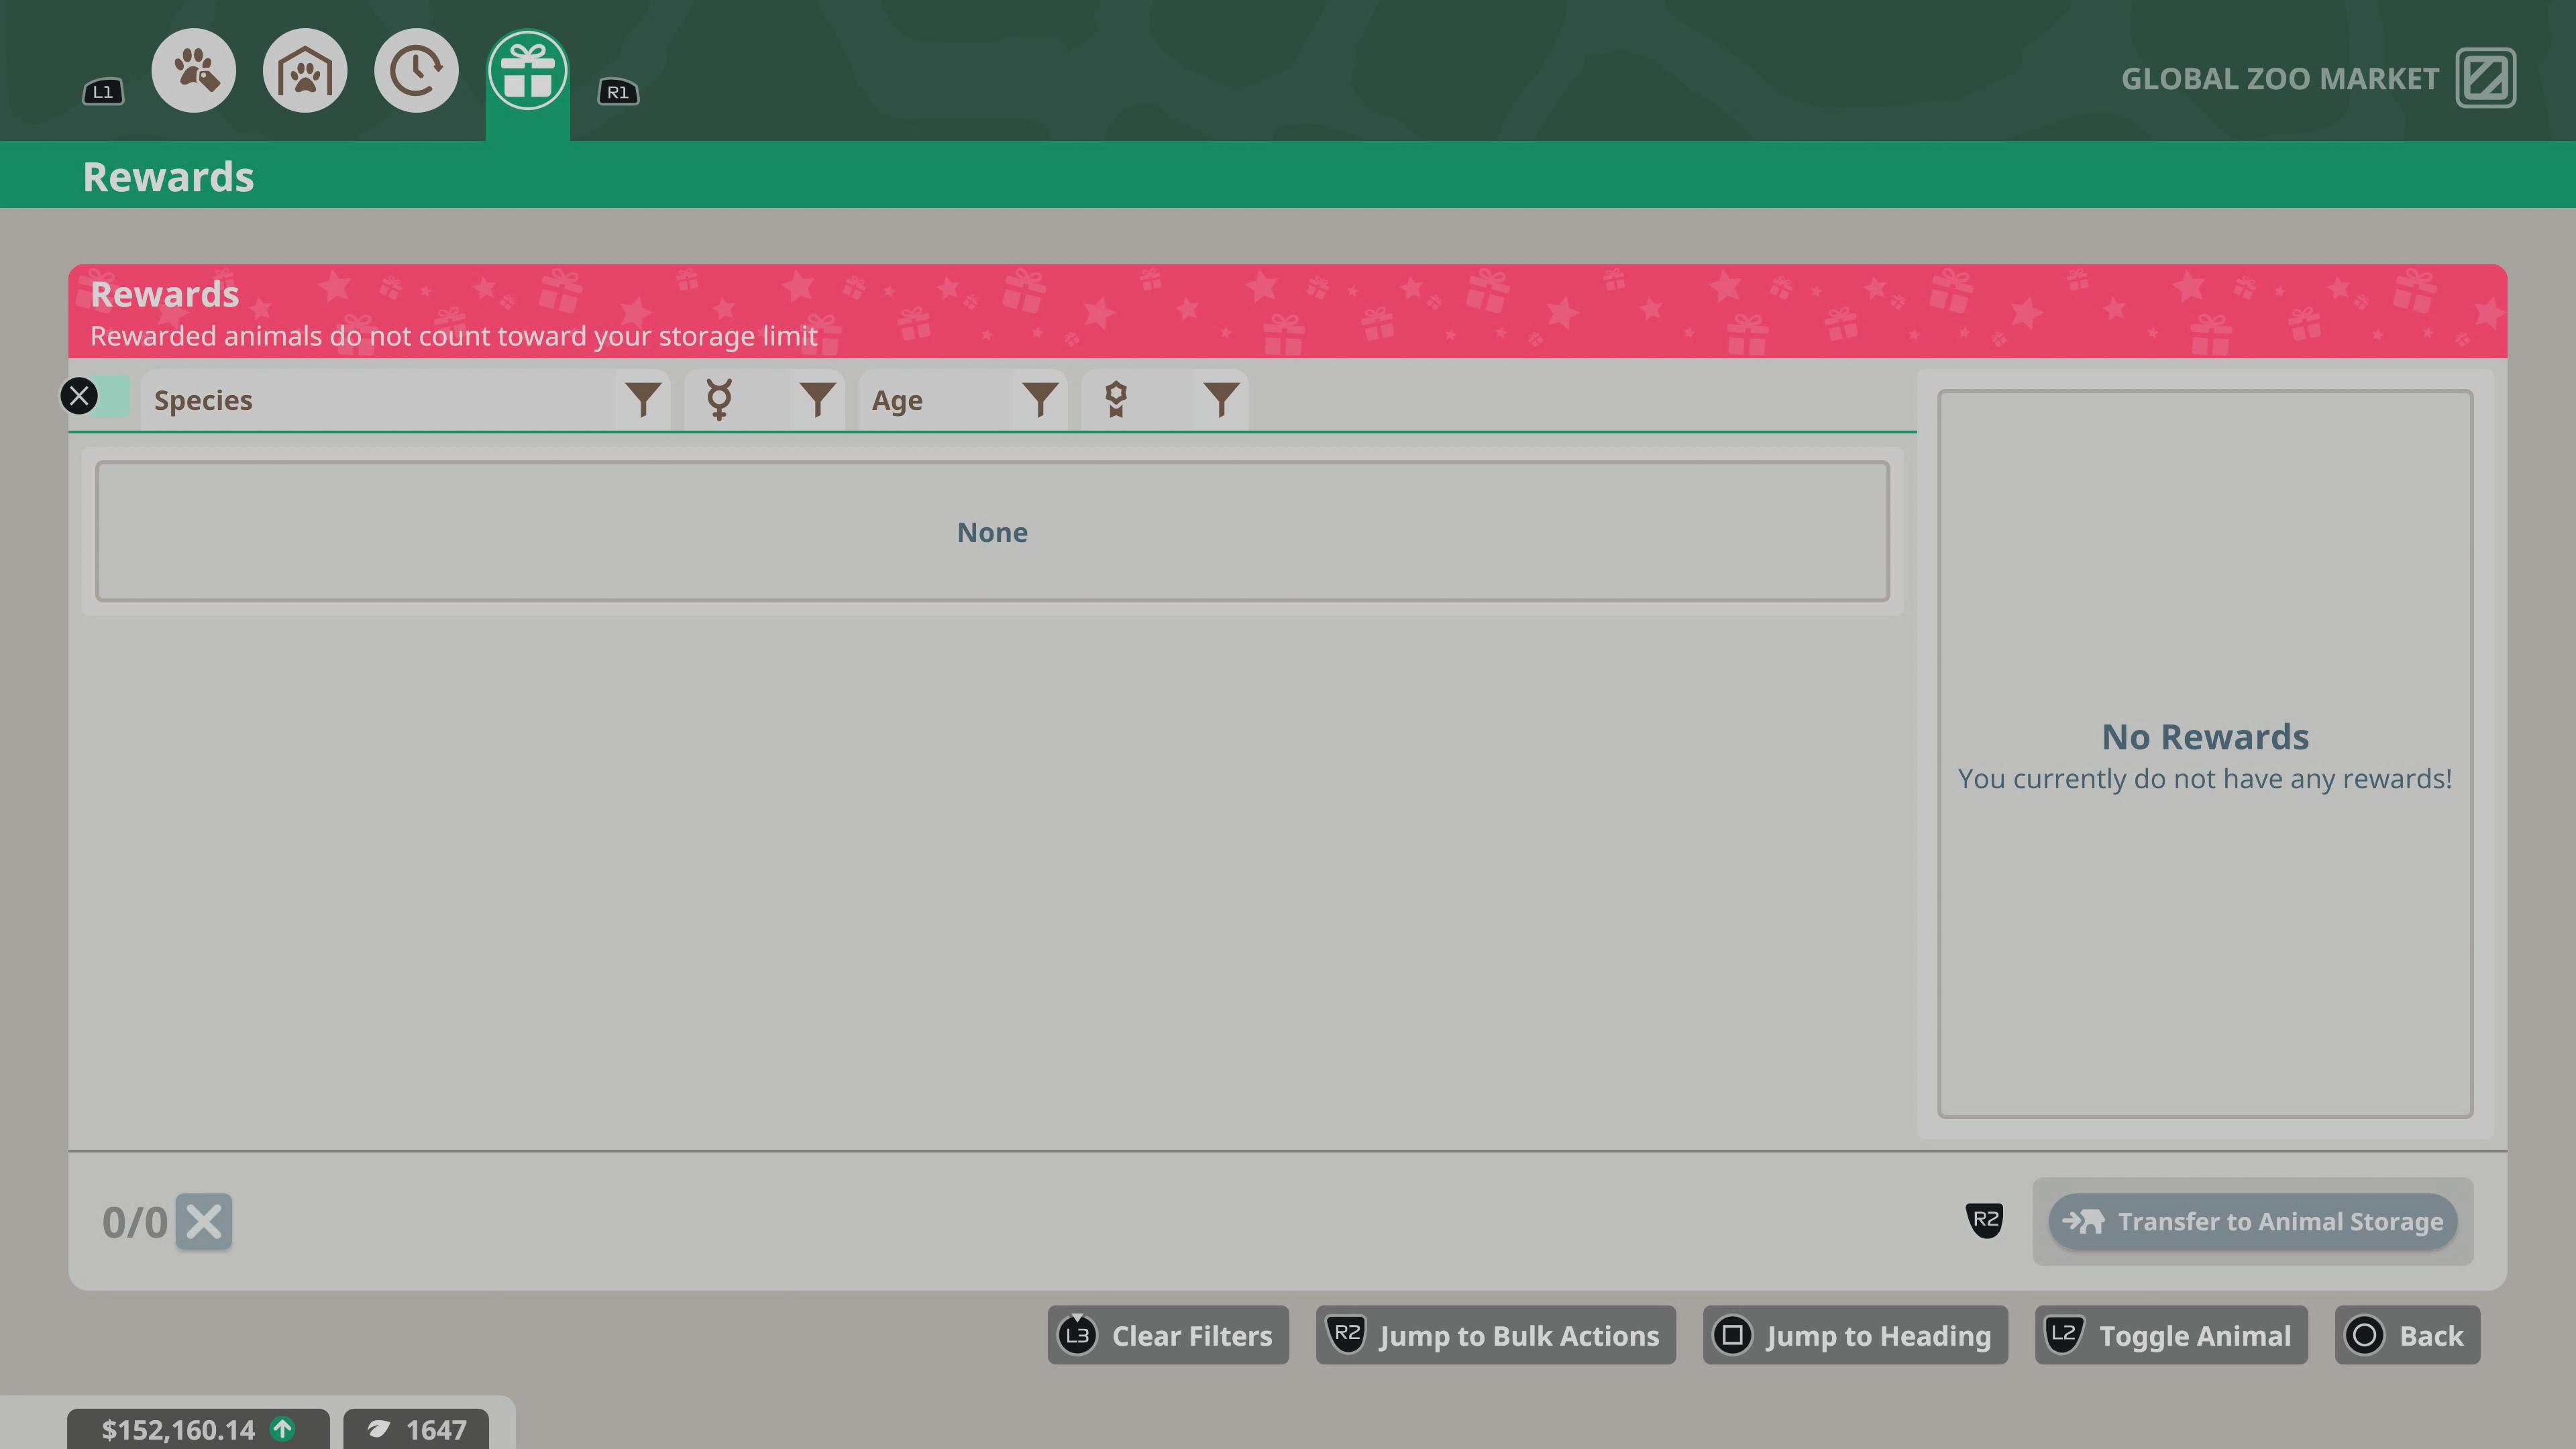Click the Toggle Animal button
Viewport: 2576px width, 1449px height.
tap(2171, 1335)
